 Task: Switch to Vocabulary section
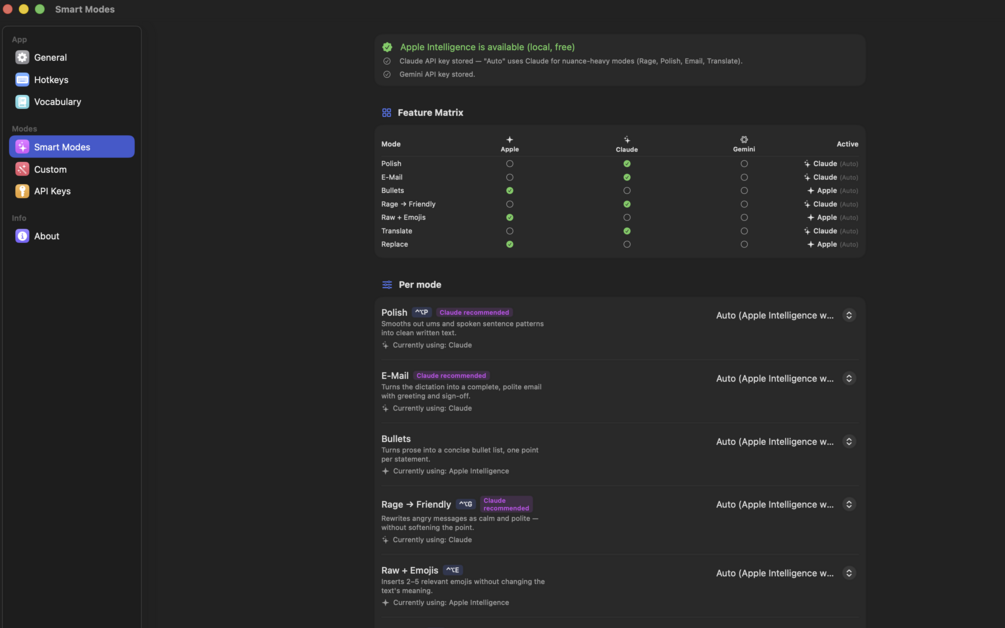pyautogui.click(x=72, y=102)
